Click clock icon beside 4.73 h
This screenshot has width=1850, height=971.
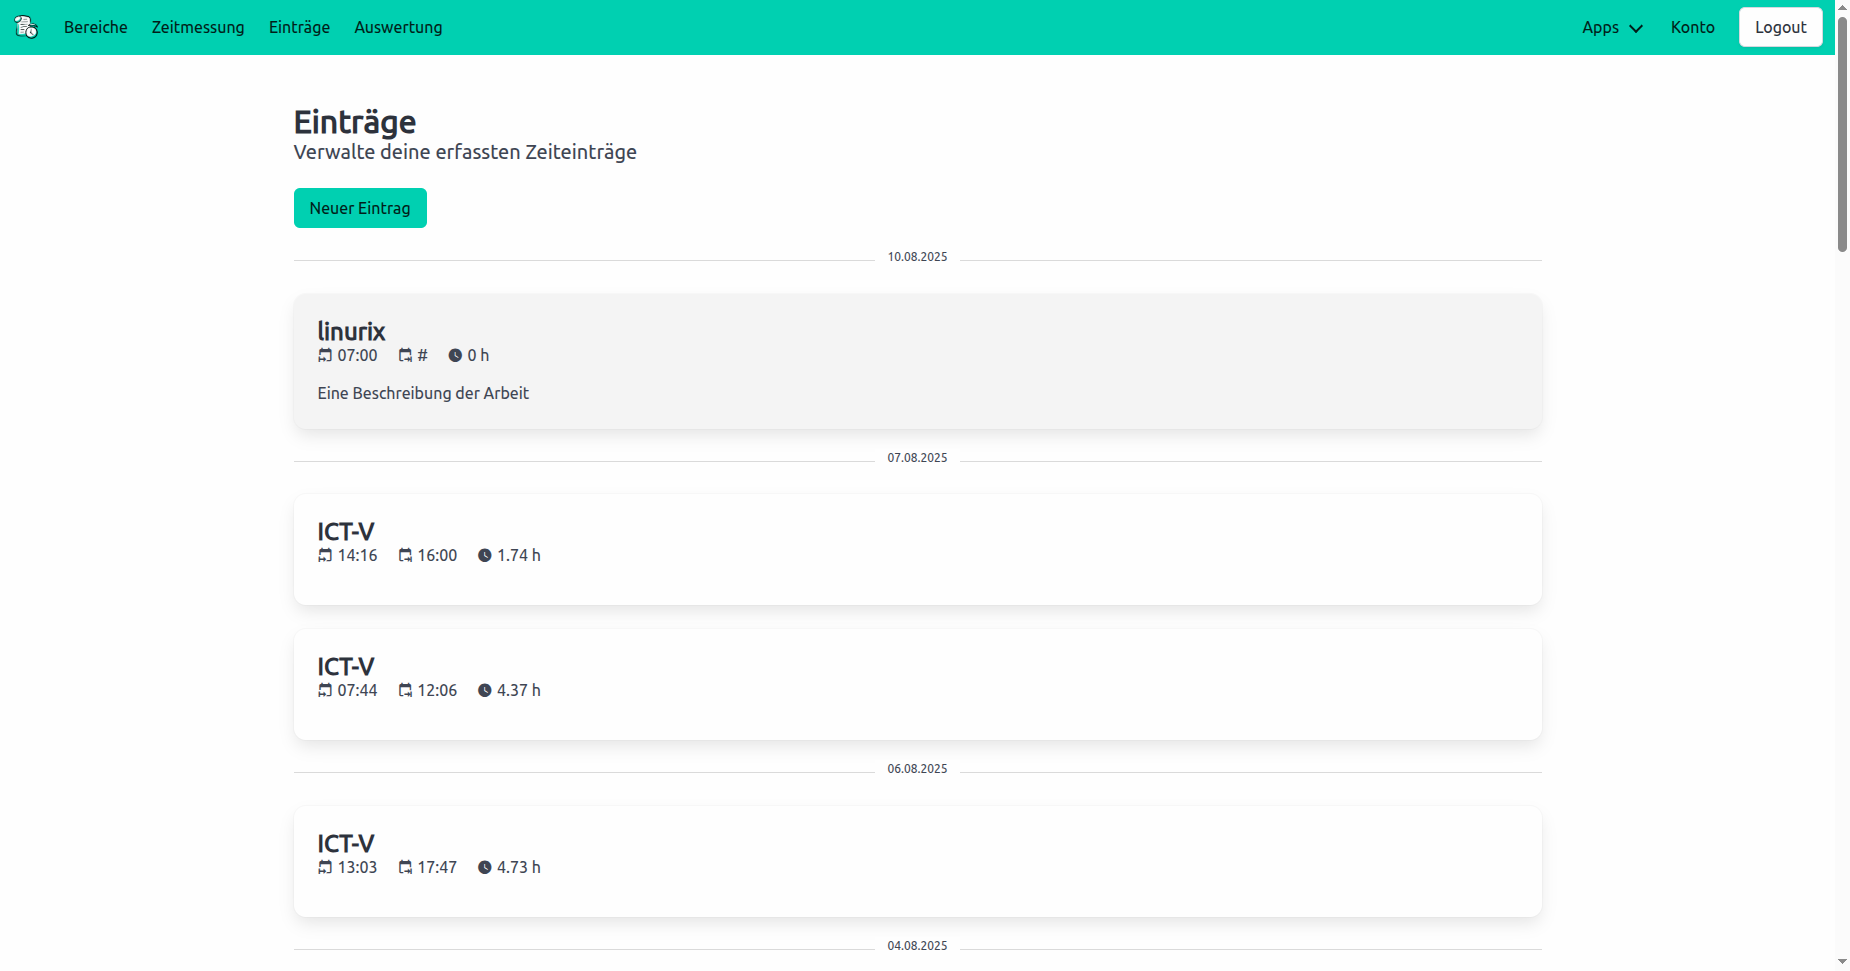485,867
